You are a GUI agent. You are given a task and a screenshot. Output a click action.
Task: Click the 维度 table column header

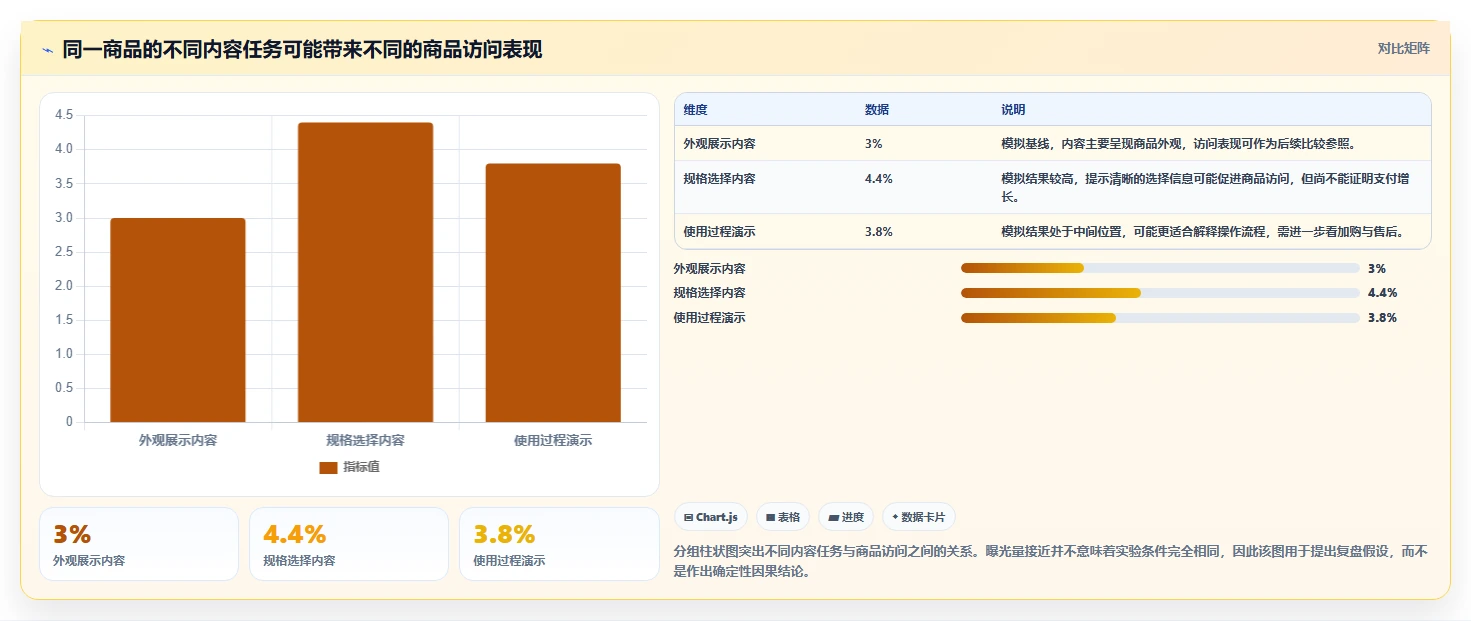695,110
